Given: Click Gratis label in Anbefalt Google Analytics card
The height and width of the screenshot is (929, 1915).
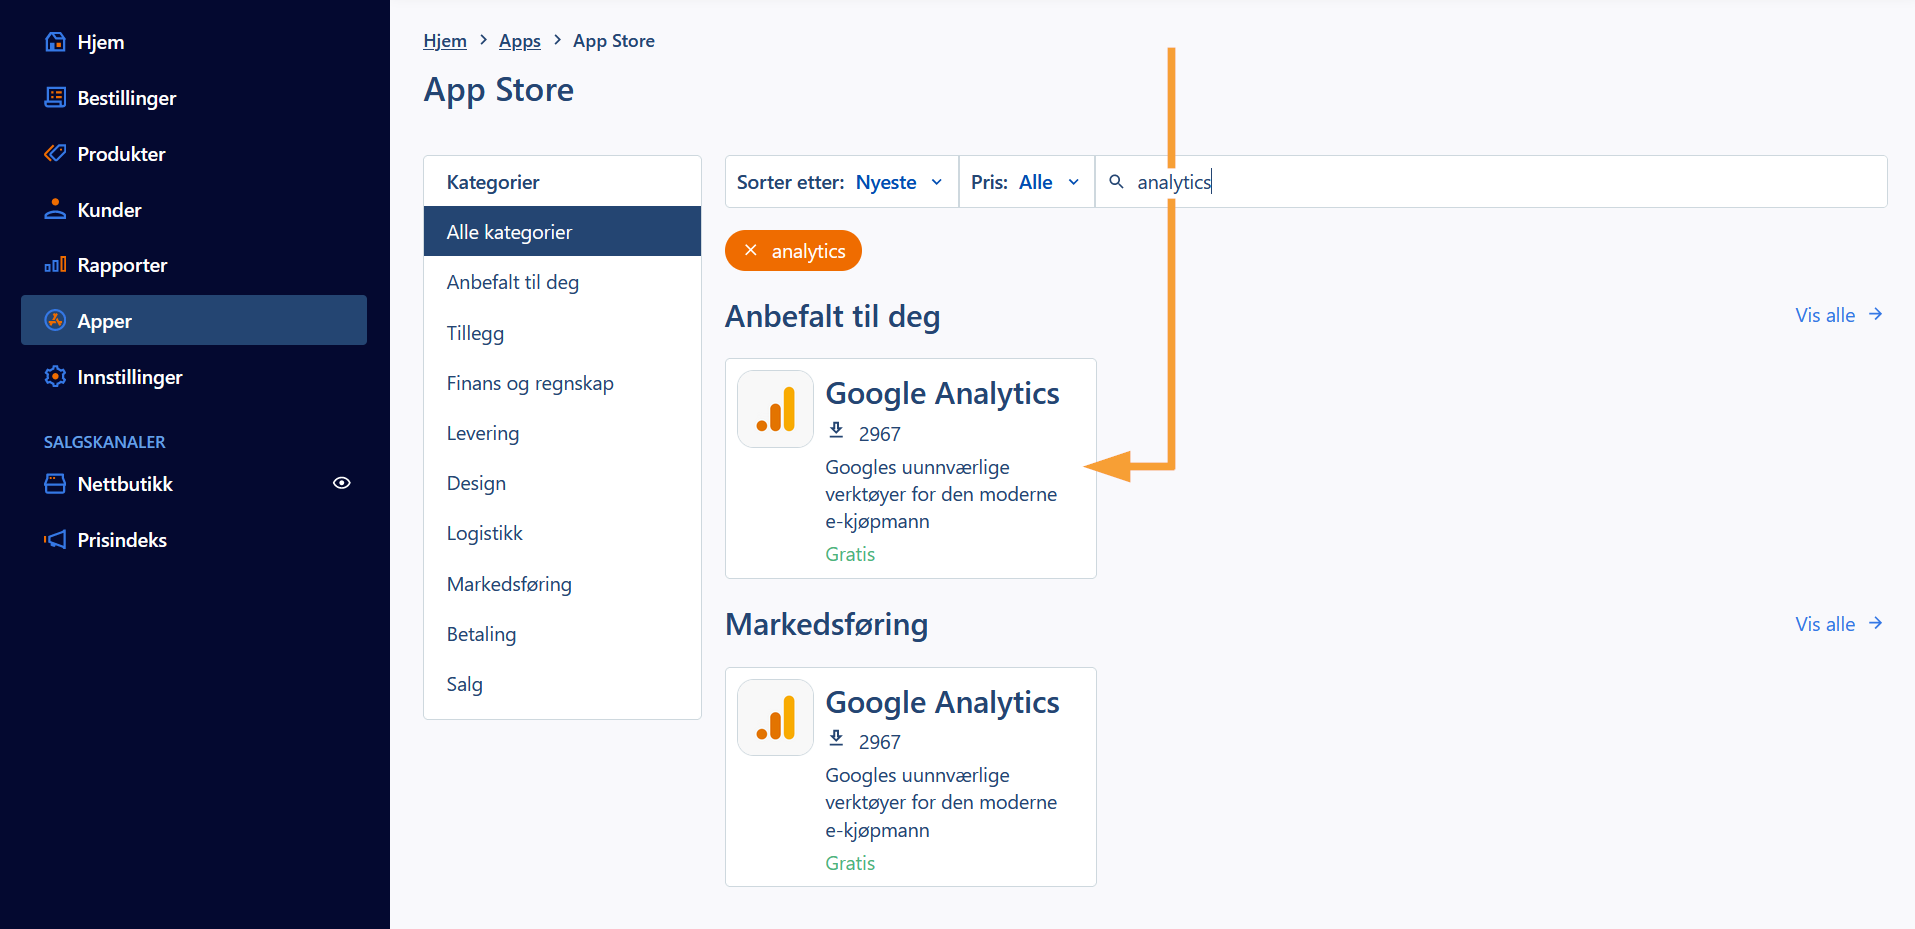Looking at the screenshot, I should [x=850, y=554].
